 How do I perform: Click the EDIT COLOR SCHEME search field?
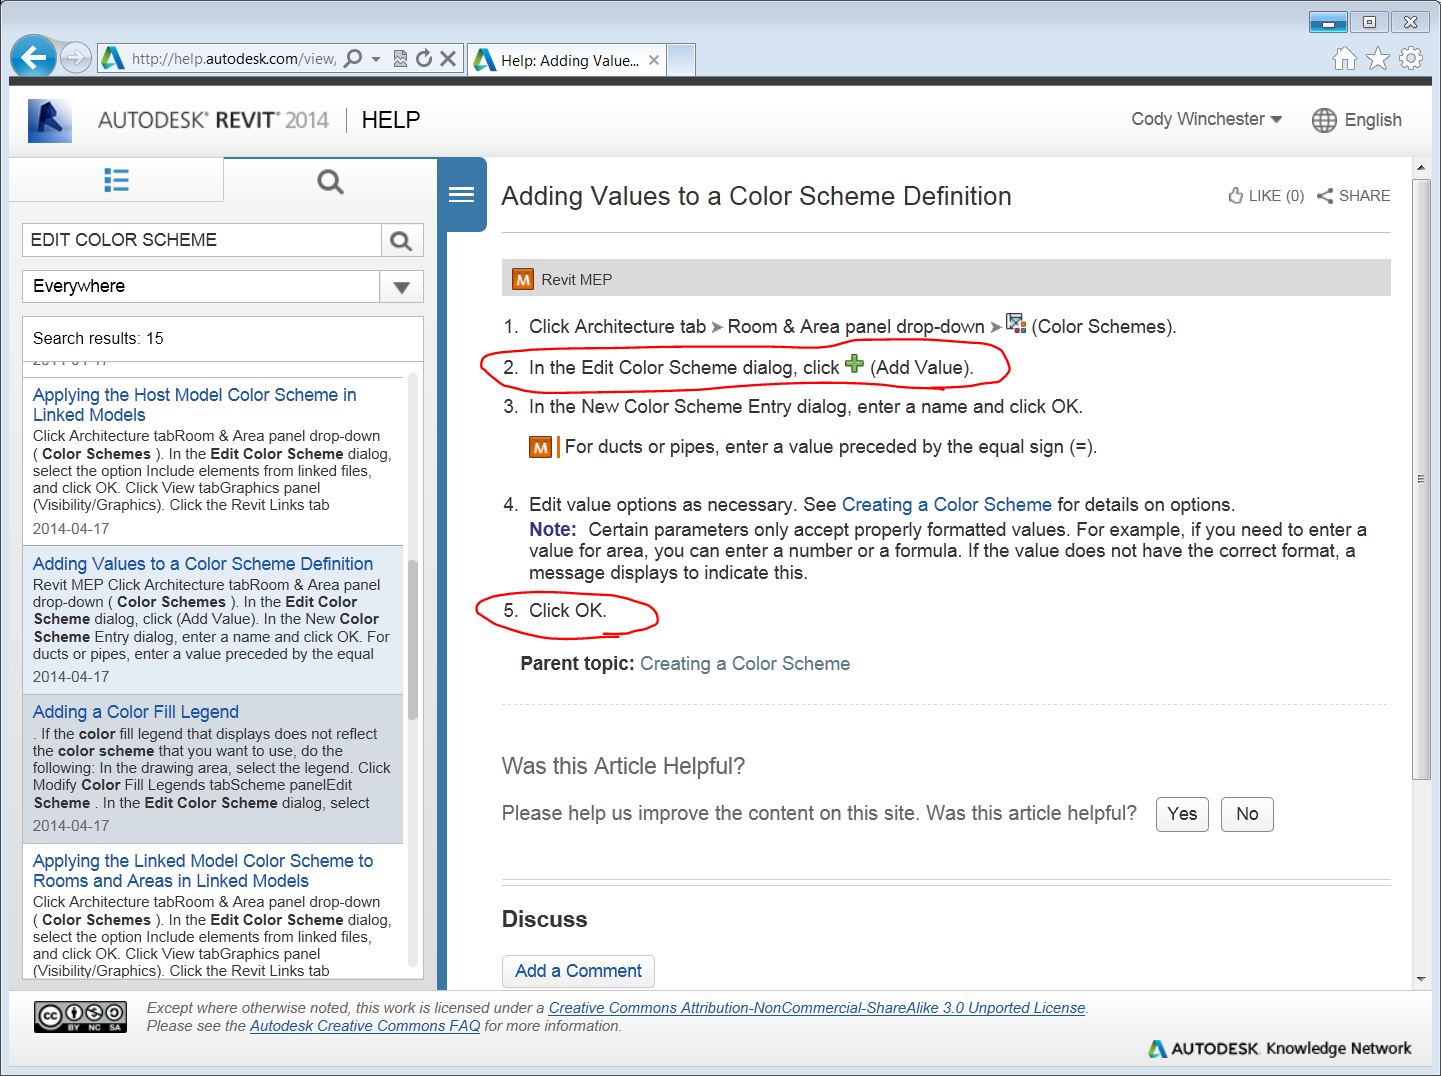(x=202, y=240)
